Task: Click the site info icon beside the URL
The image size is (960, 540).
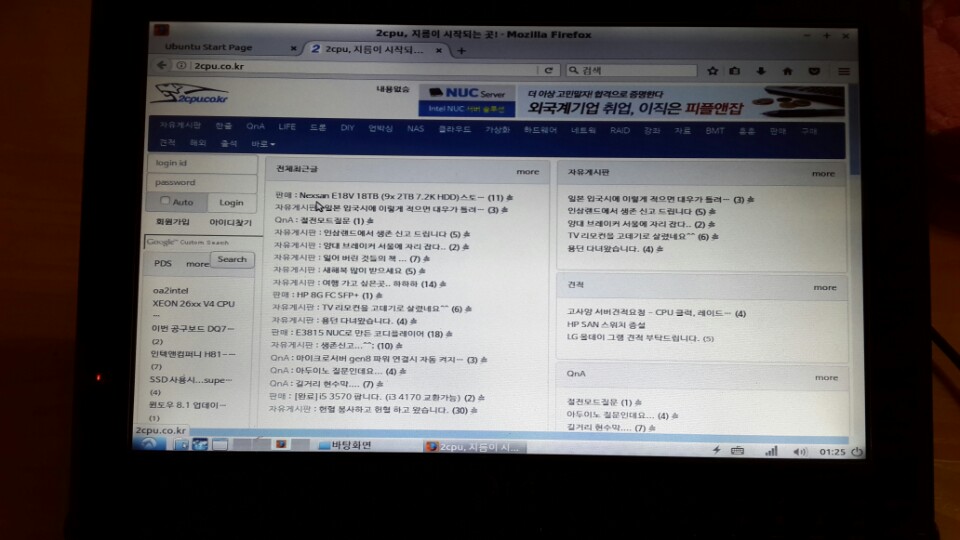Action: tap(181, 66)
